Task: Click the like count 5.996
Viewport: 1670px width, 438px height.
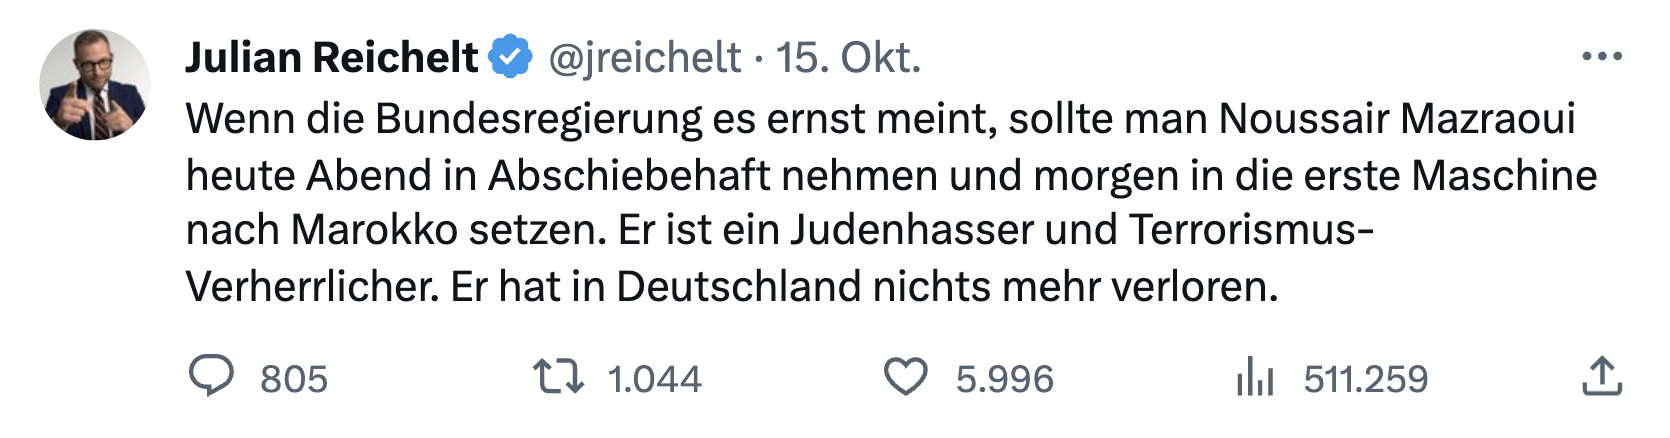Action: (1004, 379)
